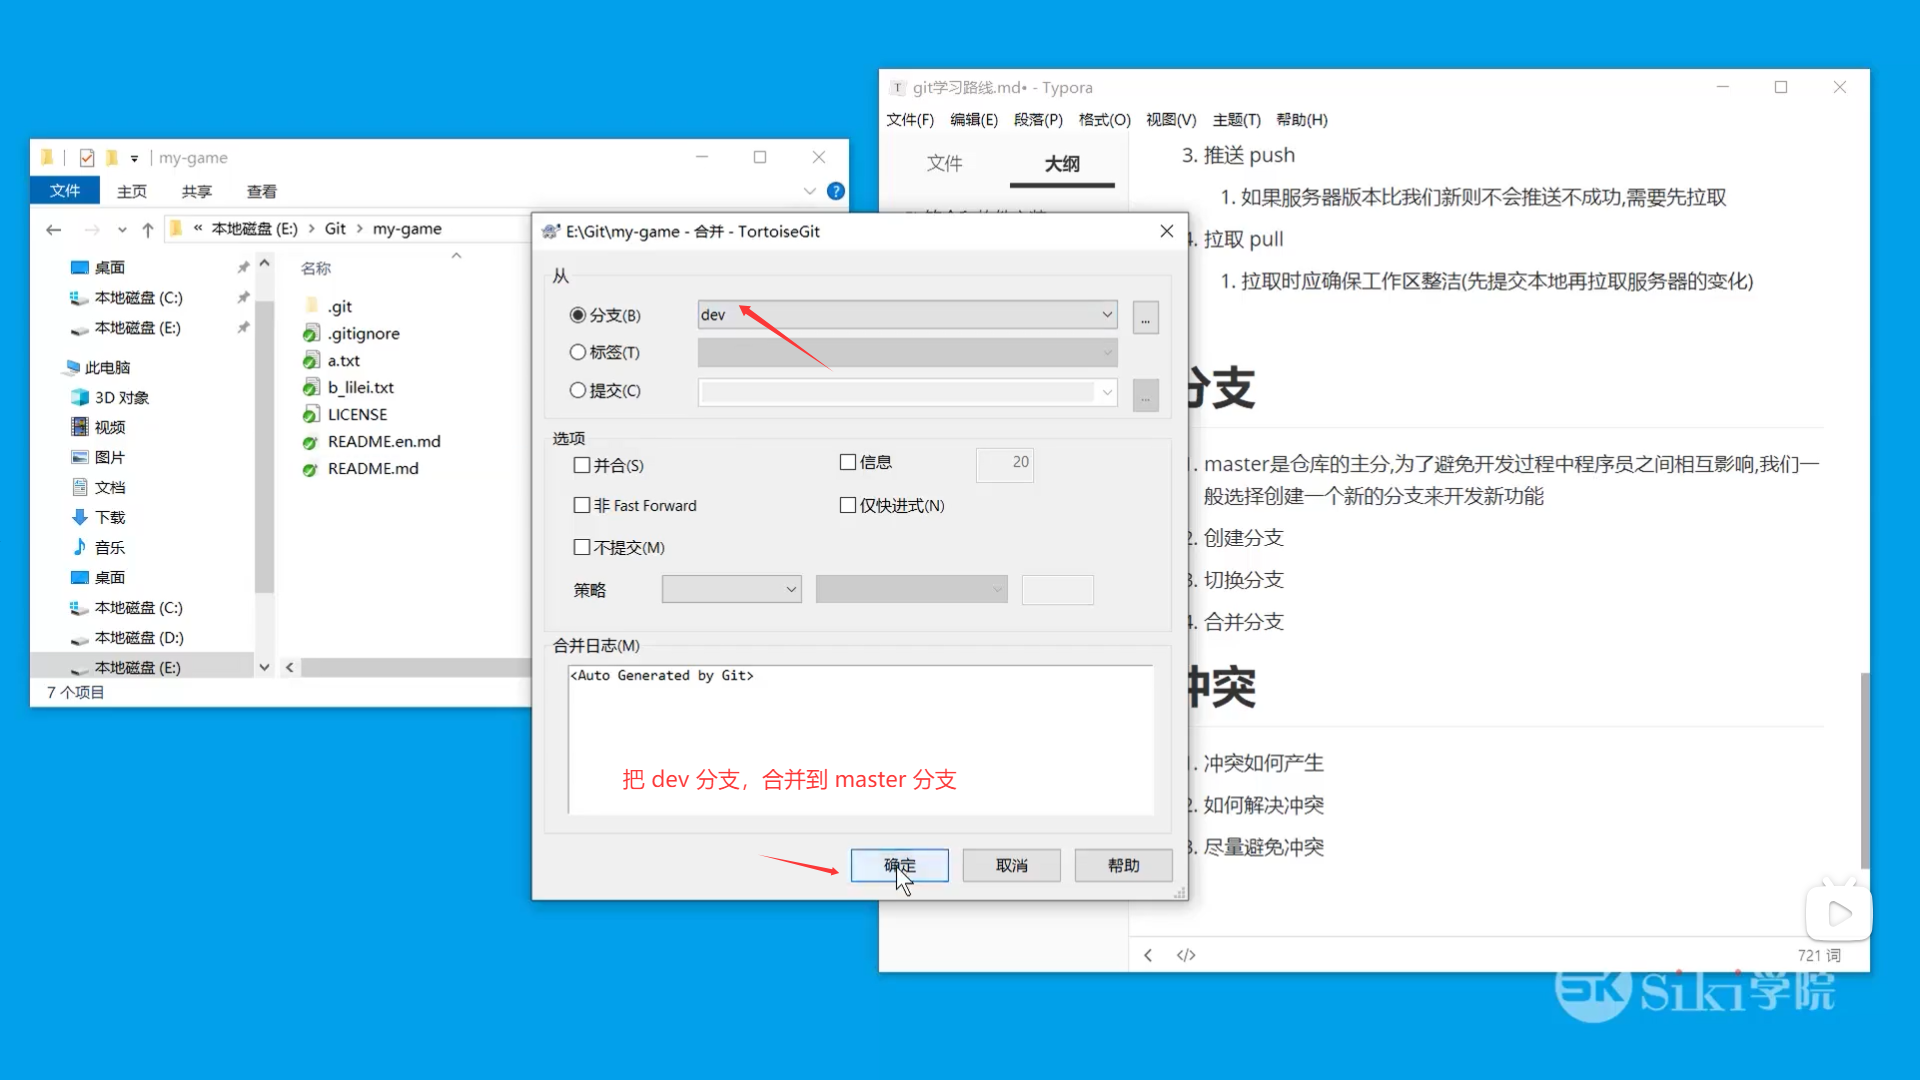Enable the 非 Fast Forward checkbox
Viewport: 1920px width, 1080px height.
point(583,505)
